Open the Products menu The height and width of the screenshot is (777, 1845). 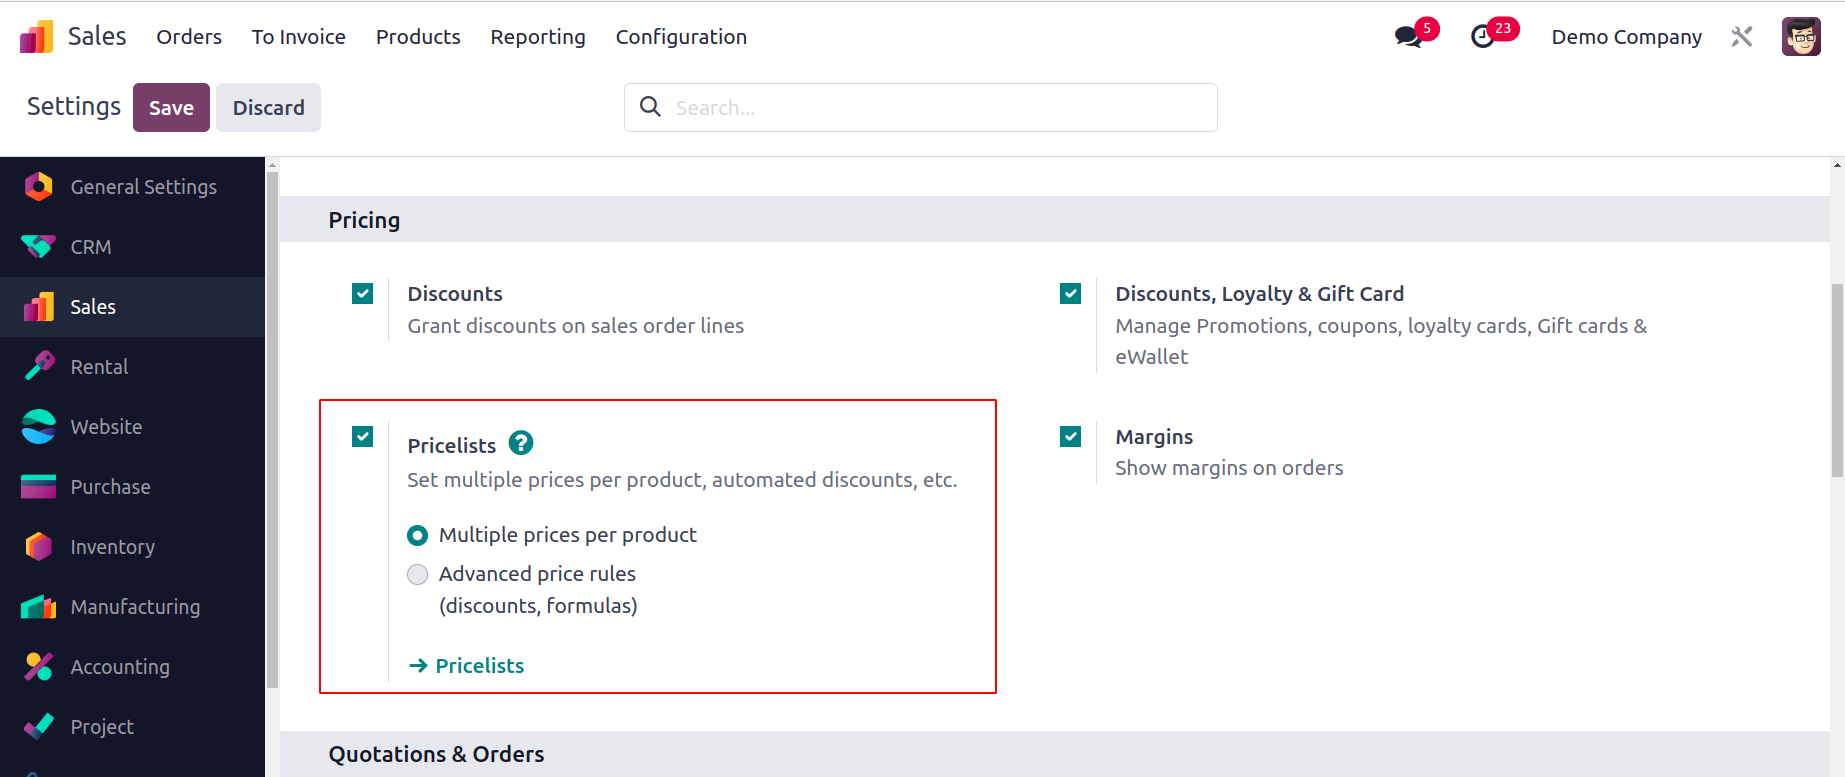click(x=418, y=37)
